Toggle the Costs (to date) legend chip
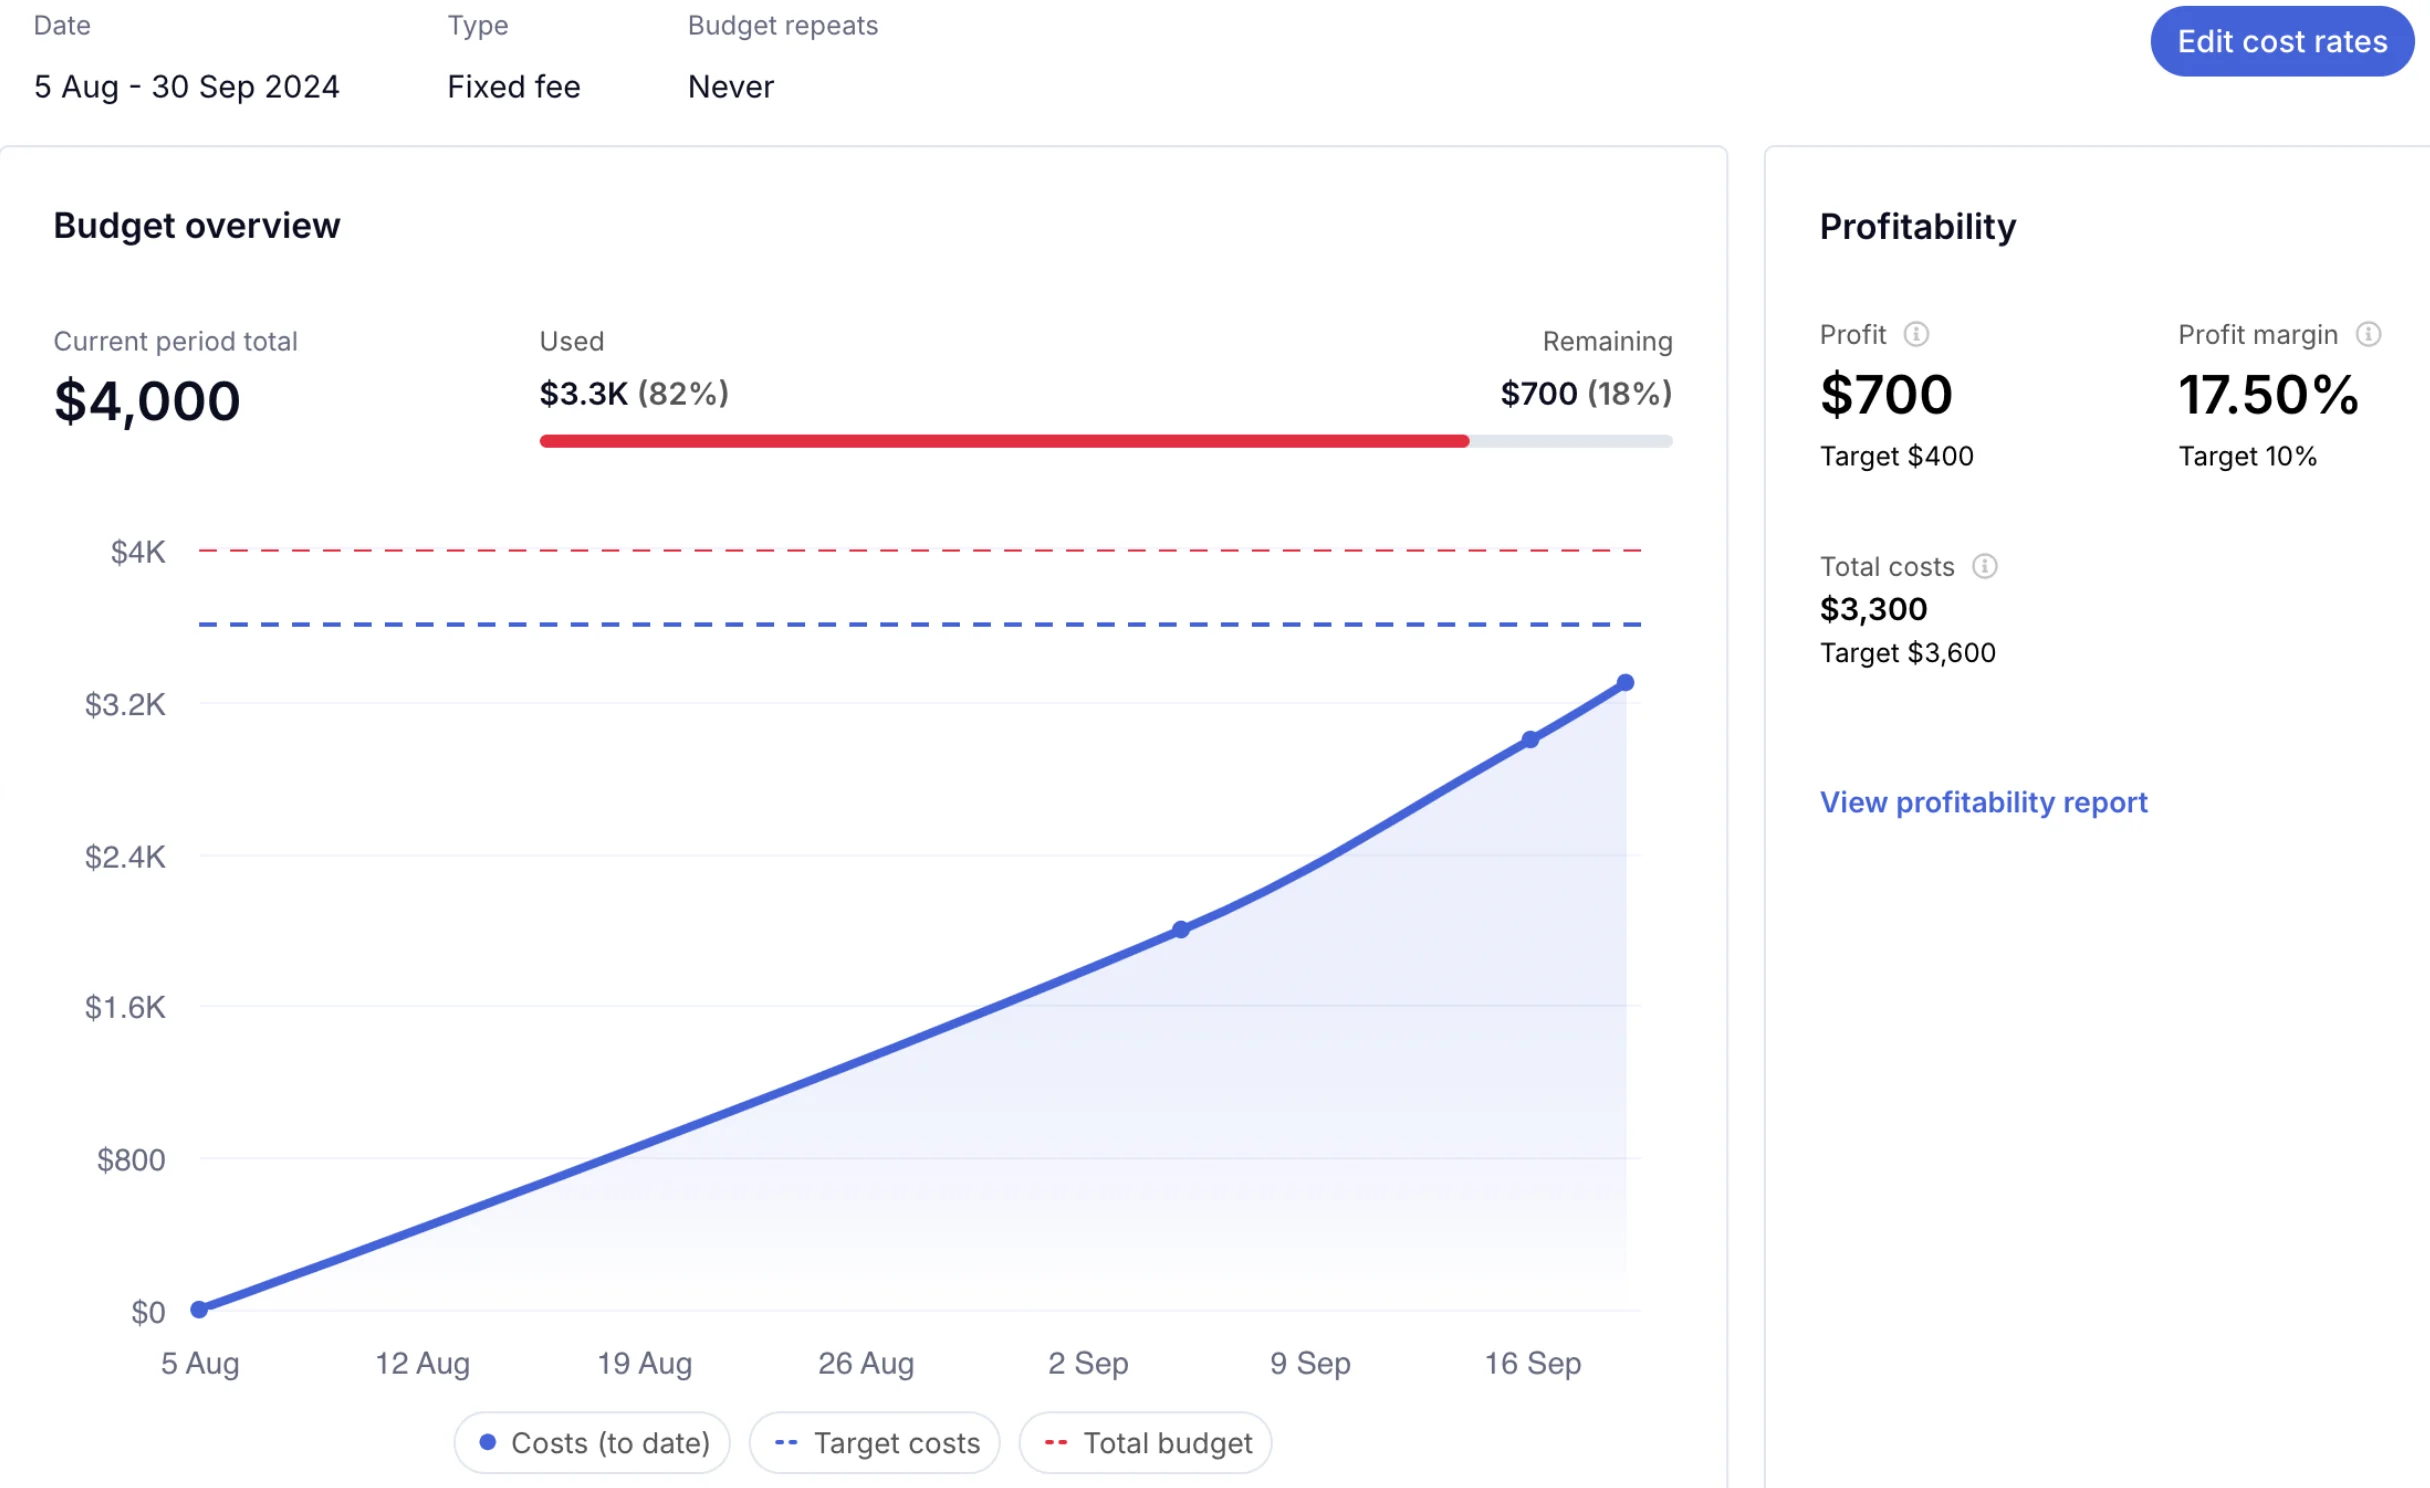This screenshot has height=1488, width=2430. pyautogui.click(x=592, y=1442)
